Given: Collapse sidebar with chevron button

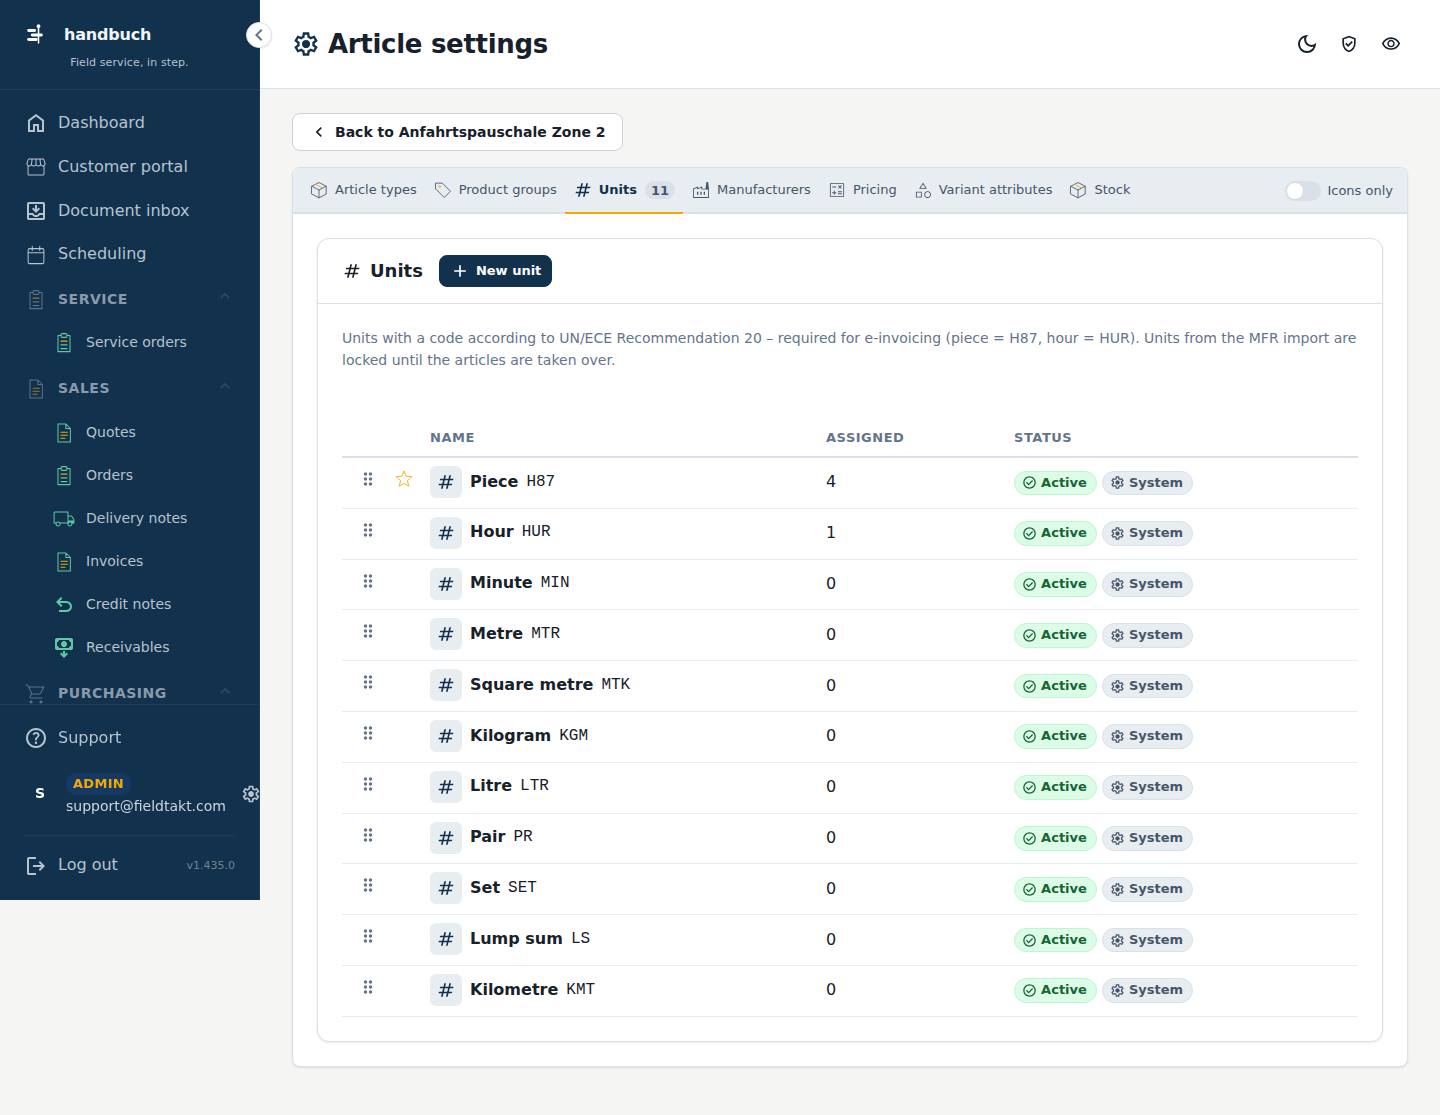Looking at the screenshot, I should [259, 35].
